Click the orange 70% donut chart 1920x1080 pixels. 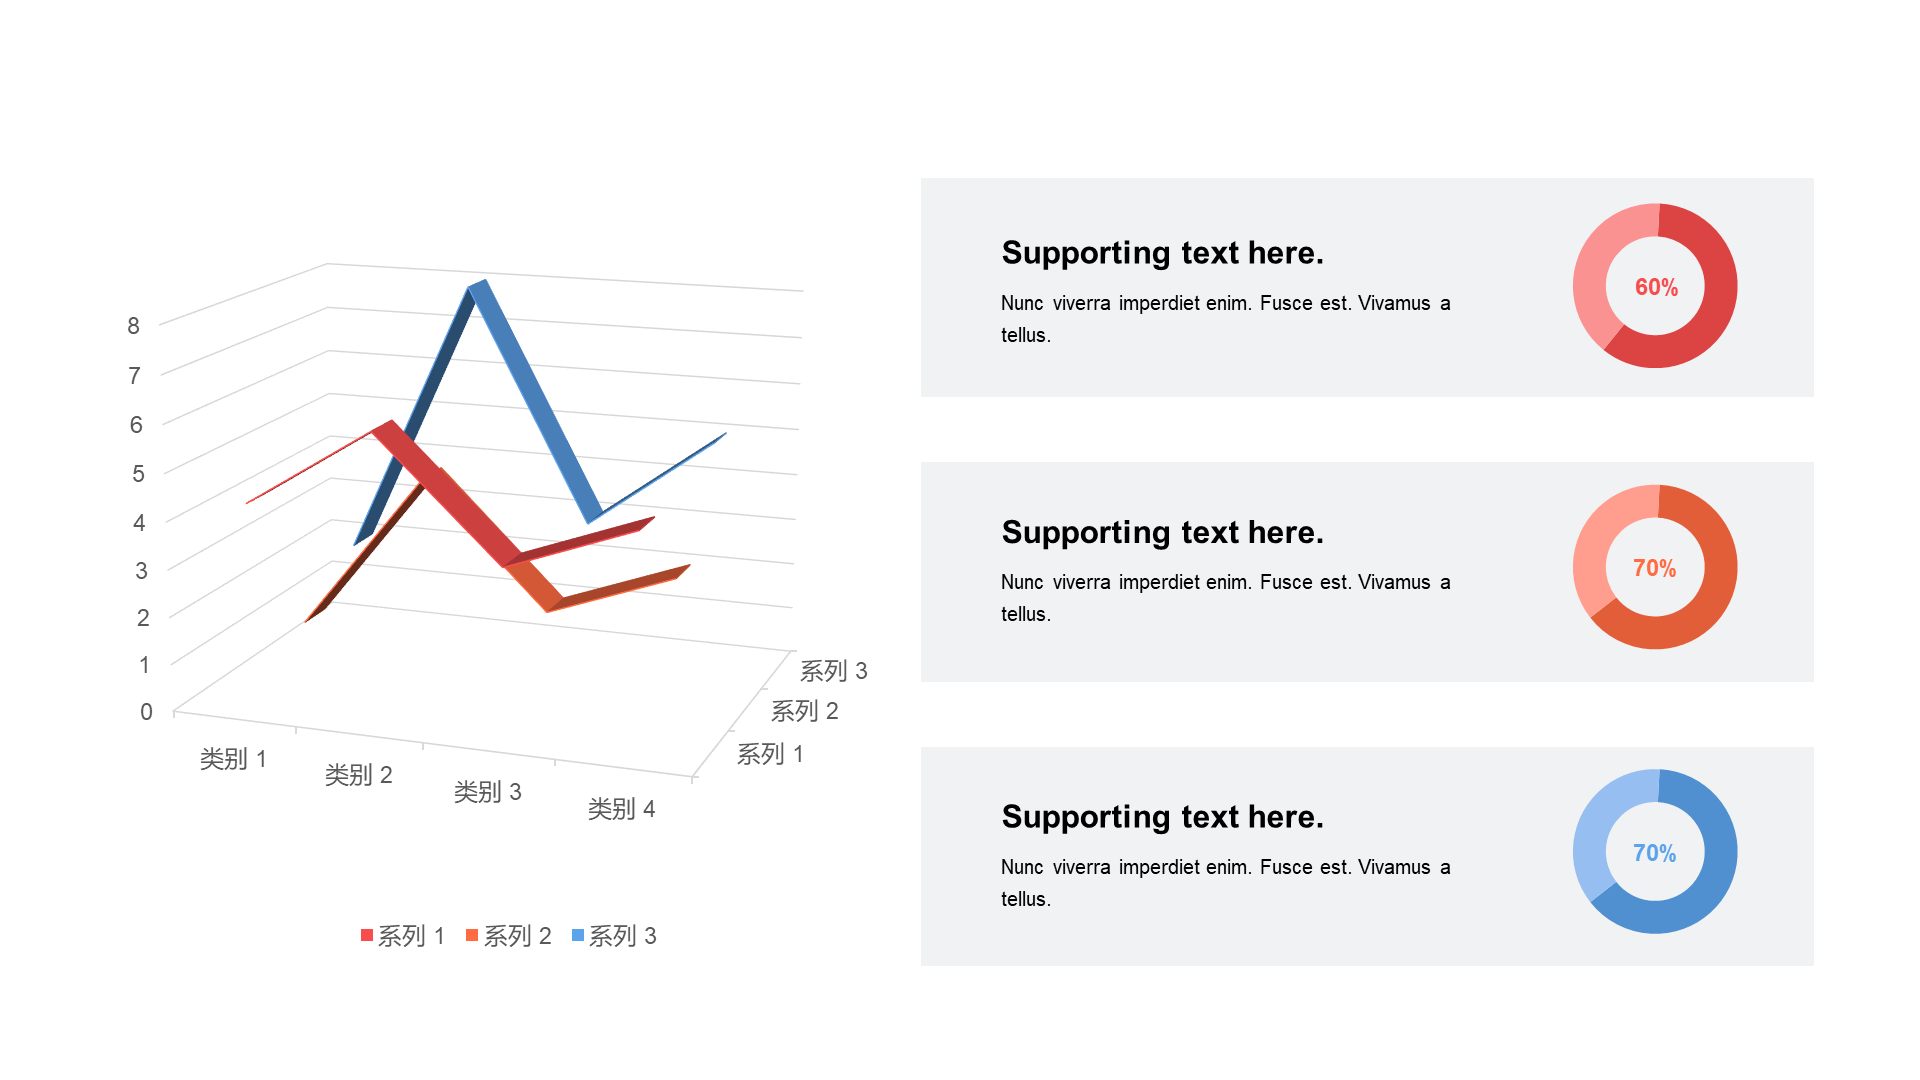click(x=1655, y=567)
